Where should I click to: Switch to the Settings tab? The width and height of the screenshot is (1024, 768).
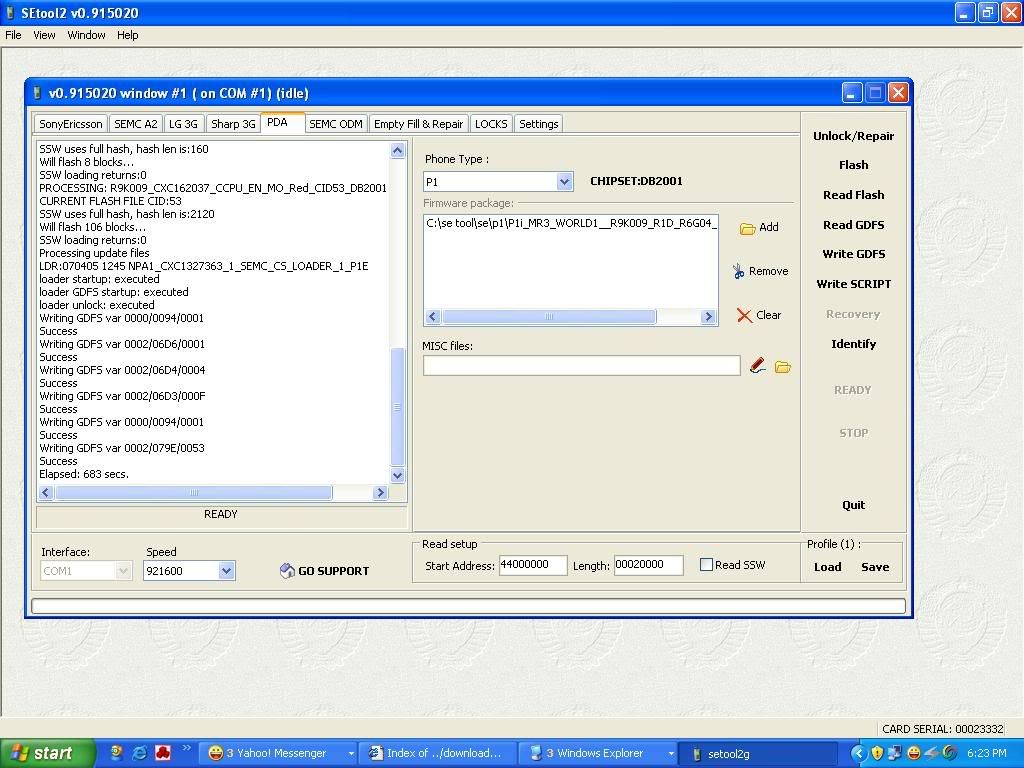[x=539, y=124]
